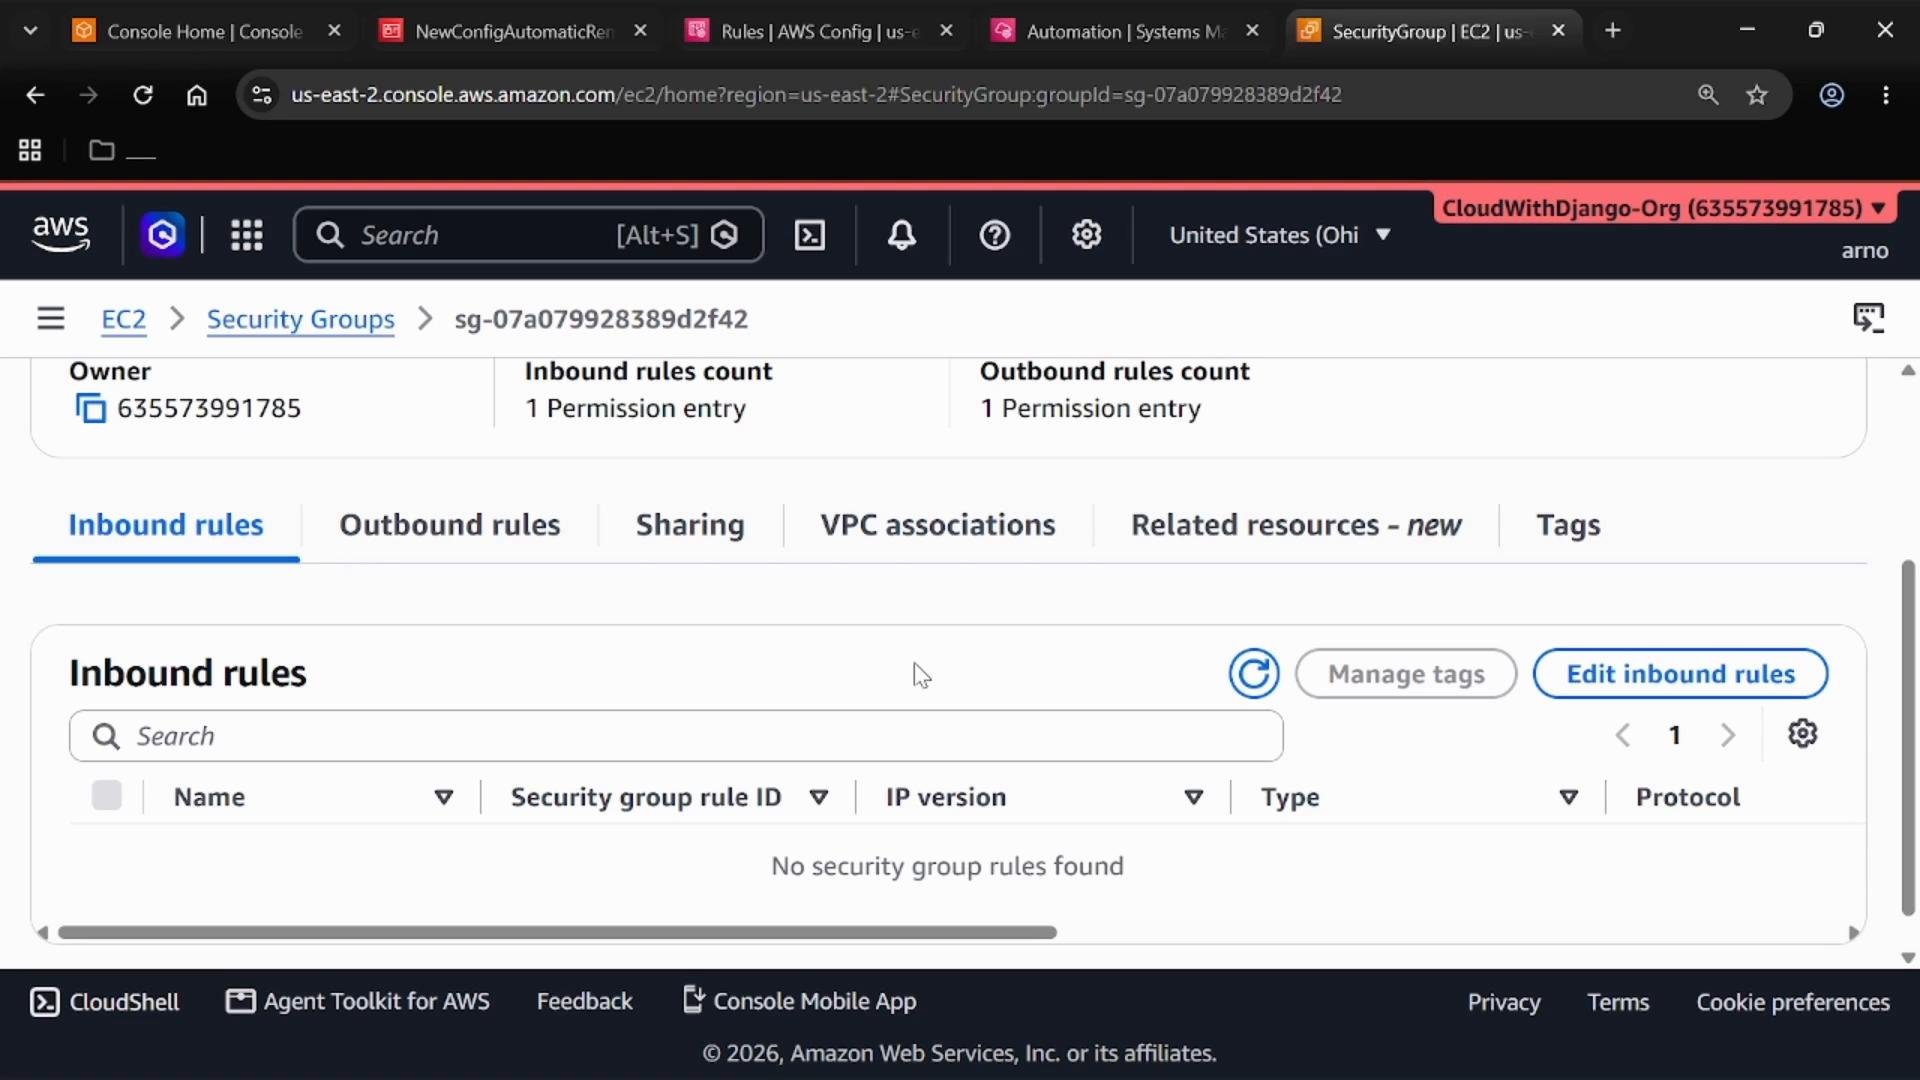Open the Related resources - new tab
The image size is (1920, 1080).
[1296, 525]
